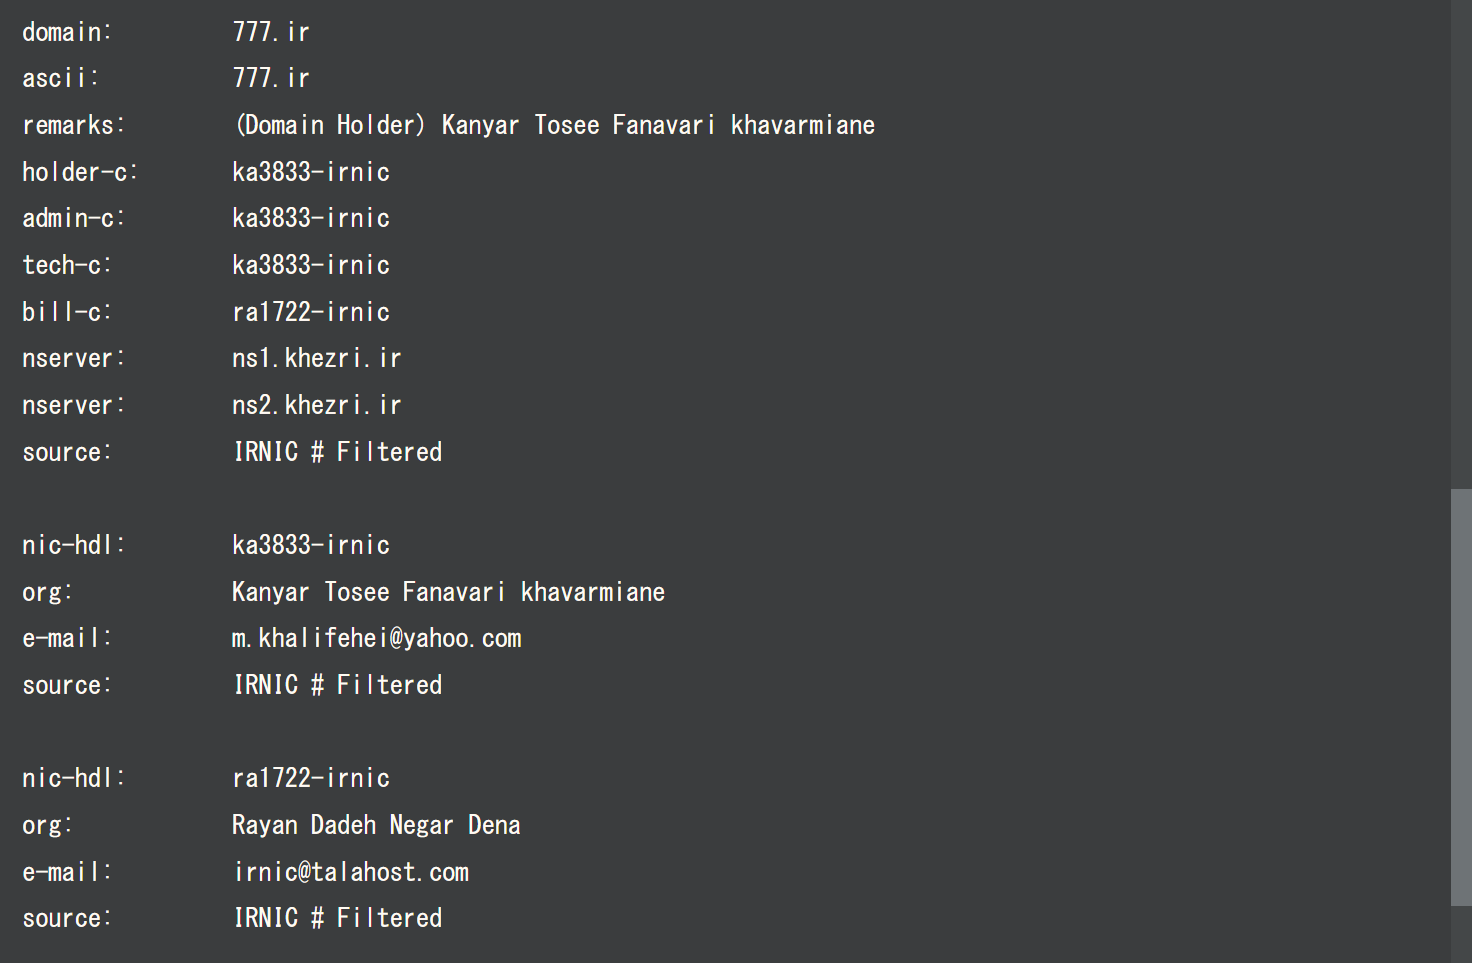Click the bill-c: field label

pos(66,312)
